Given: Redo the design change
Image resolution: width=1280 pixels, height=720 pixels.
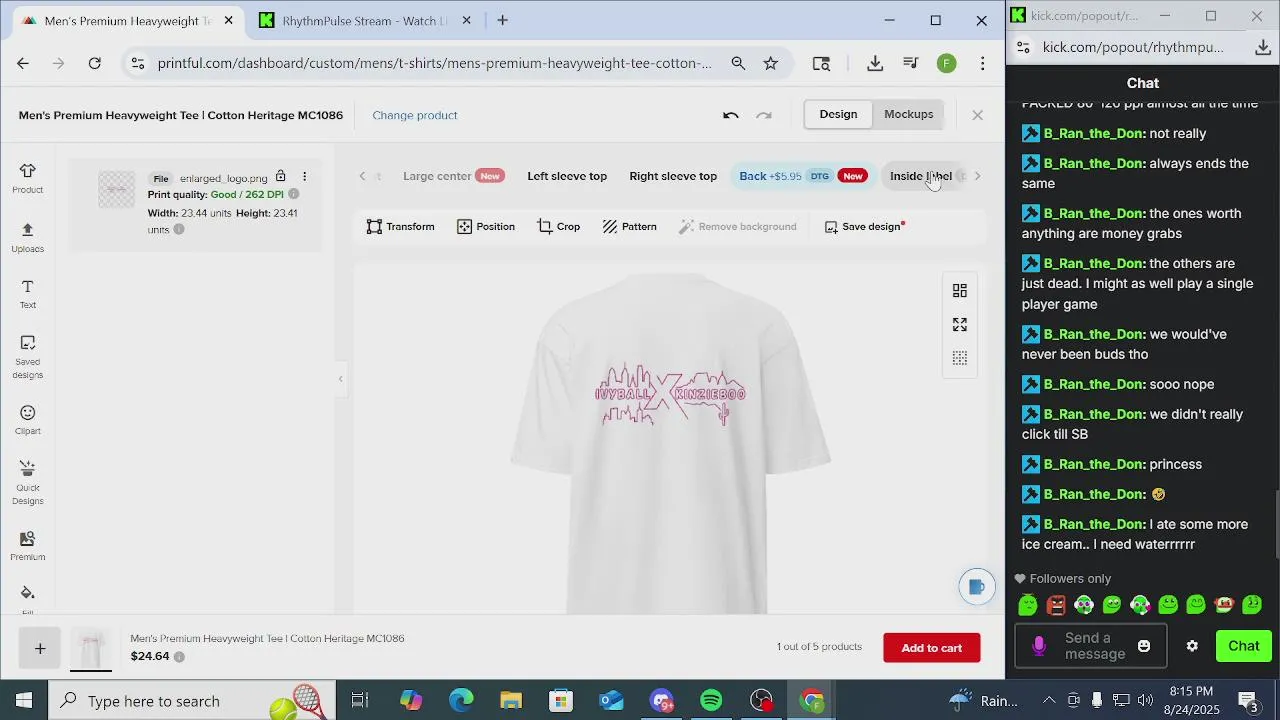Looking at the screenshot, I should [764, 115].
